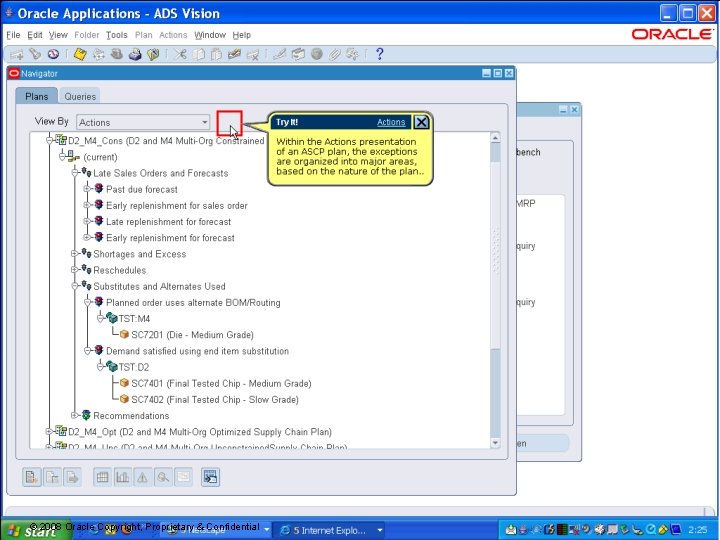Image resolution: width=720 pixels, height=540 pixels.
Task: Click the Paste clipboard toolbar icon
Action: (216, 54)
